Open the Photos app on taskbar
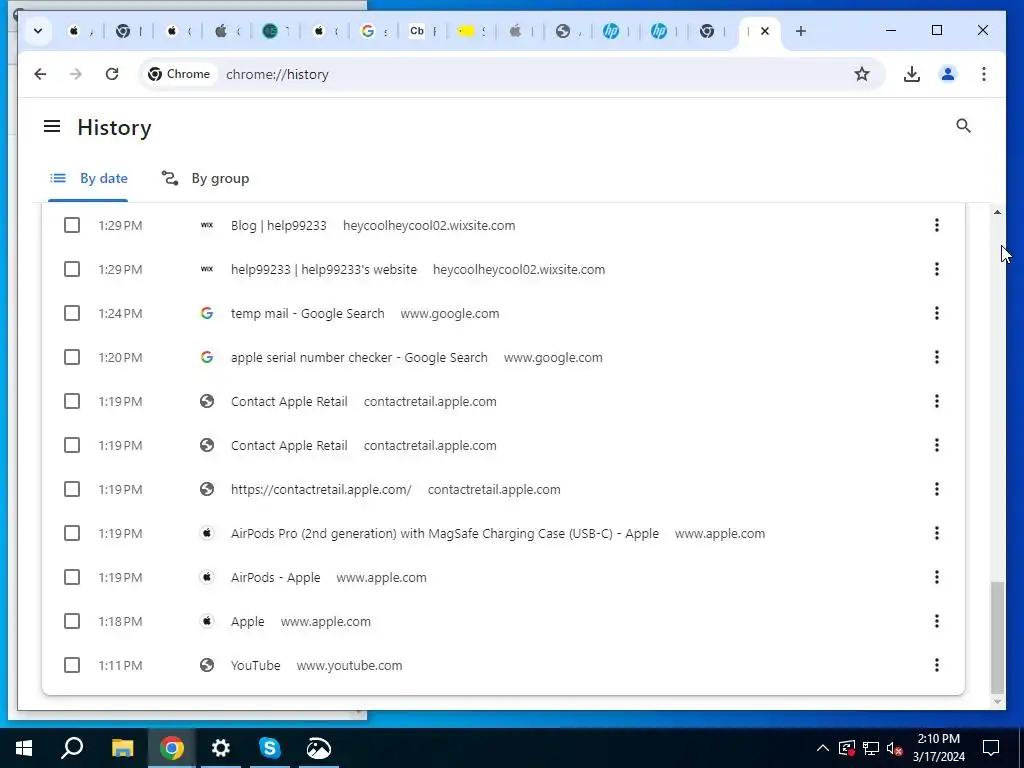This screenshot has width=1024, height=768. coord(319,748)
